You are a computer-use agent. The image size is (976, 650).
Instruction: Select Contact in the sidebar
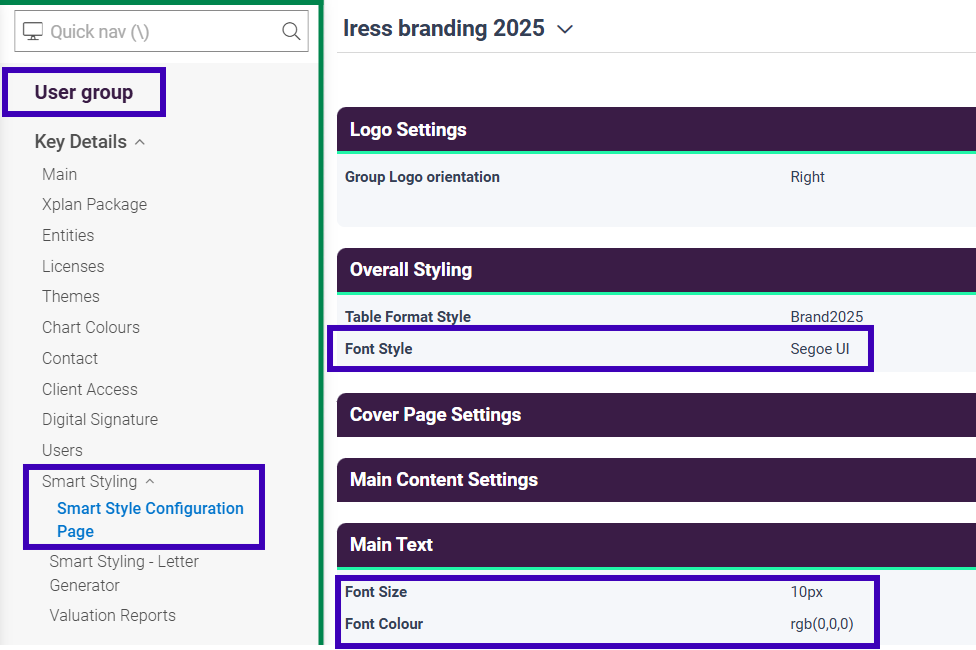pos(70,358)
